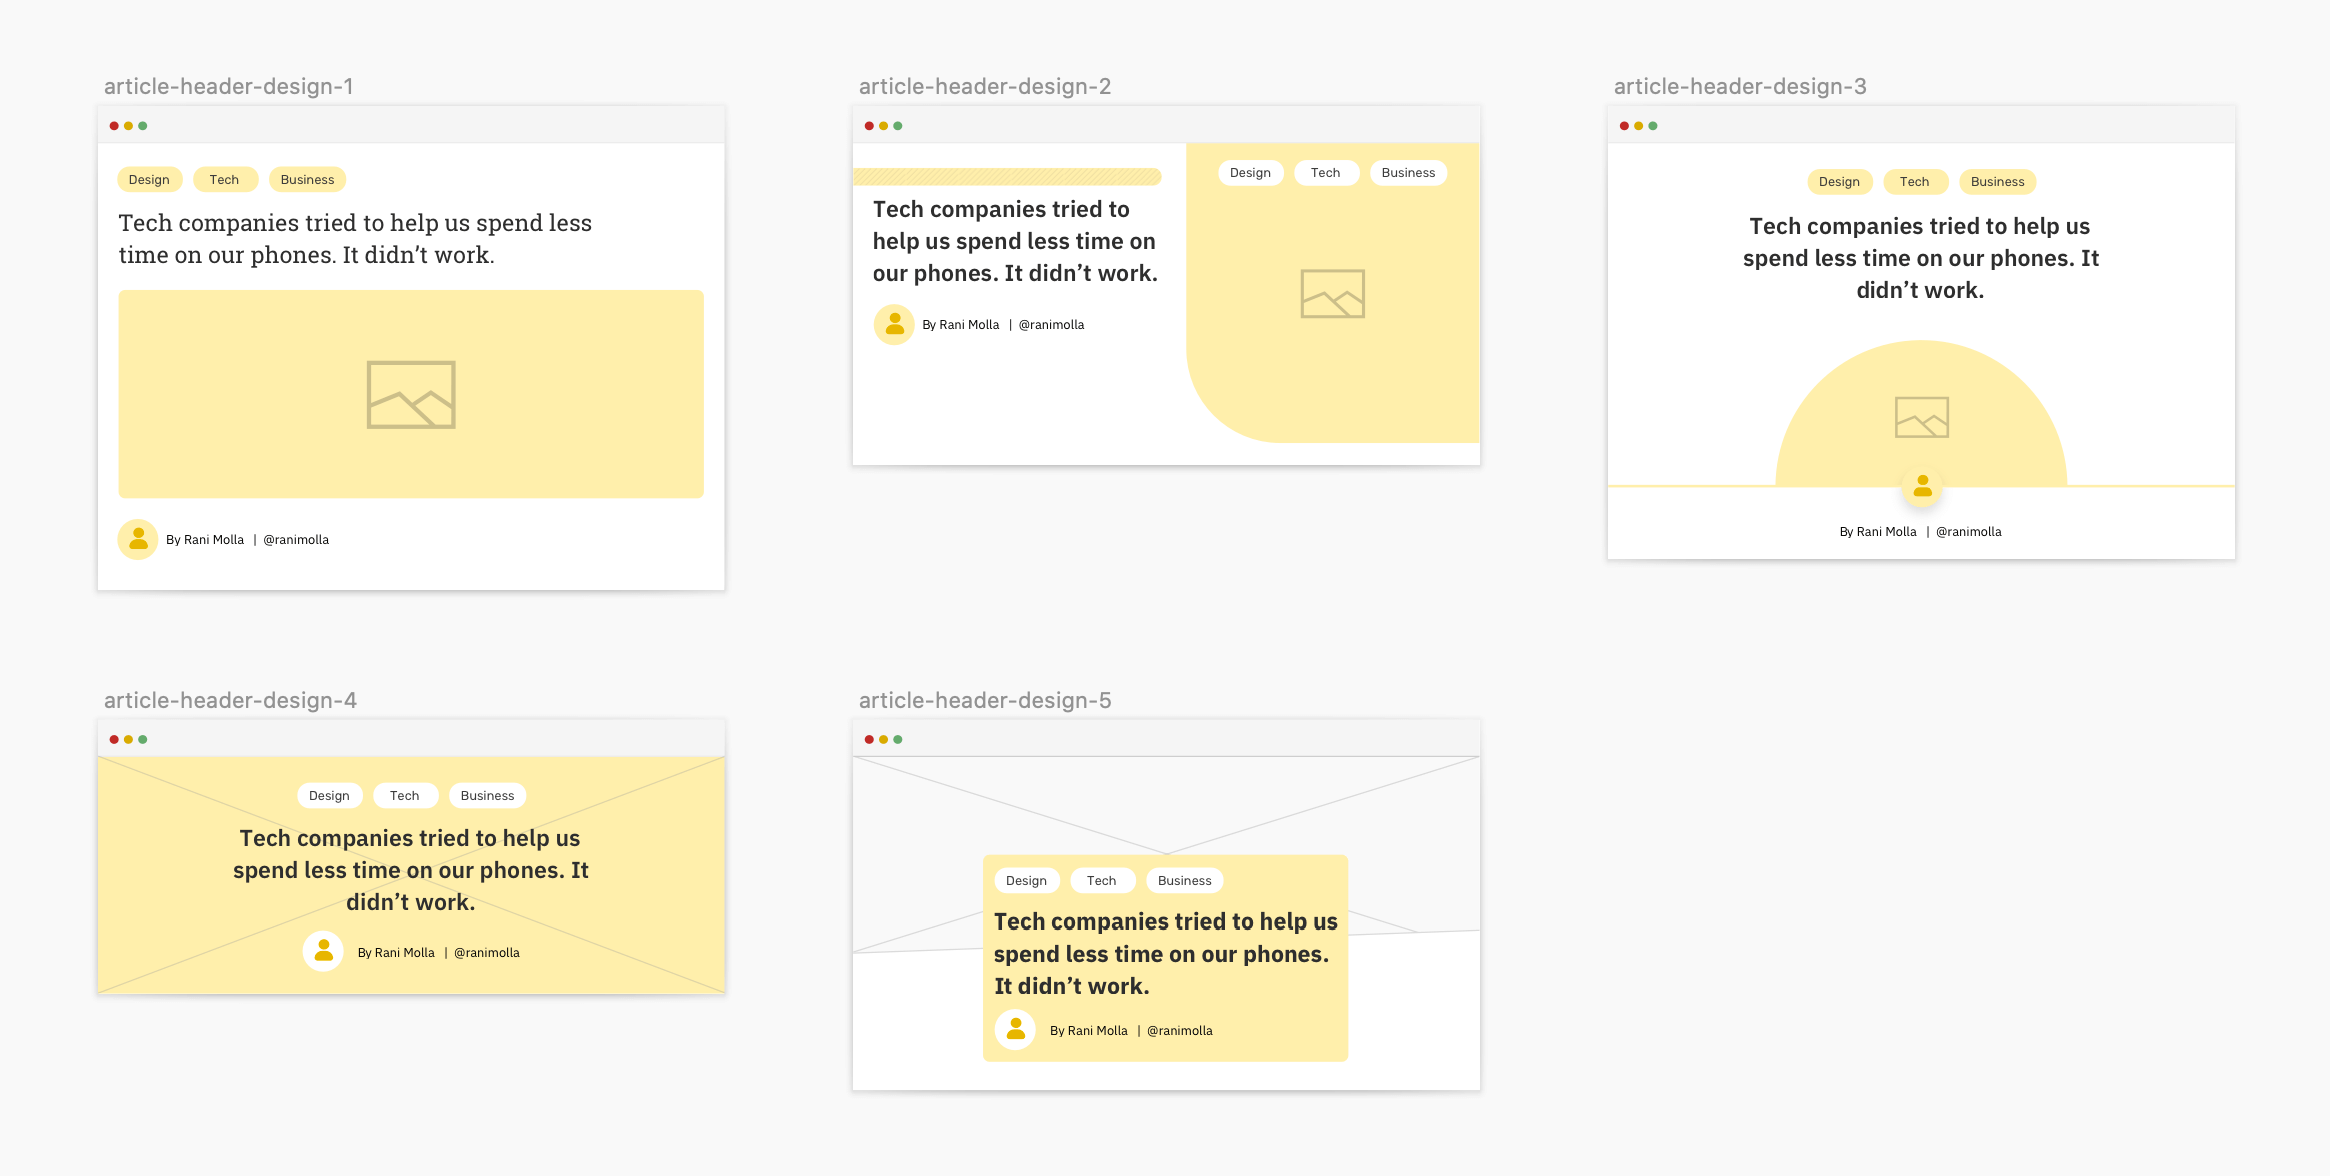Select the article-header-design-5 frame label
Screen dimensions: 2330x1176
pos(984,701)
